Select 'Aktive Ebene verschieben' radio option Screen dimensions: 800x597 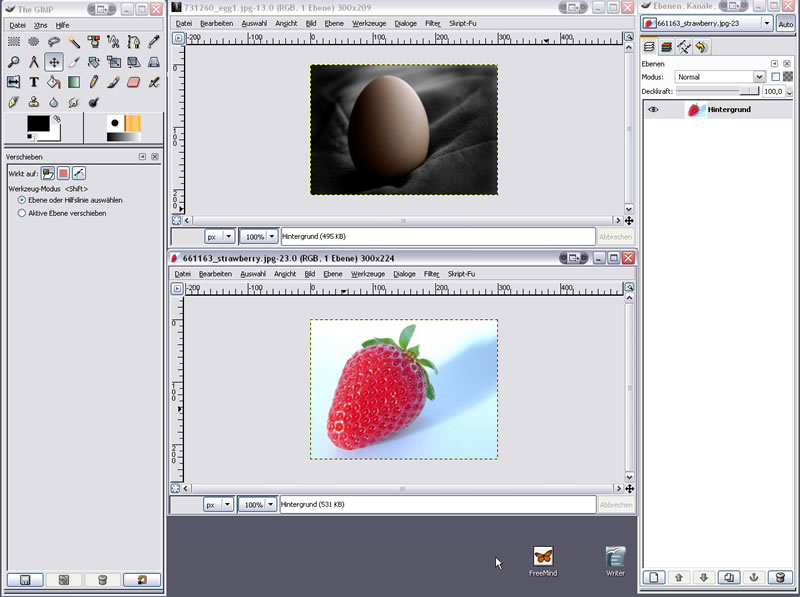click(x=22, y=213)
